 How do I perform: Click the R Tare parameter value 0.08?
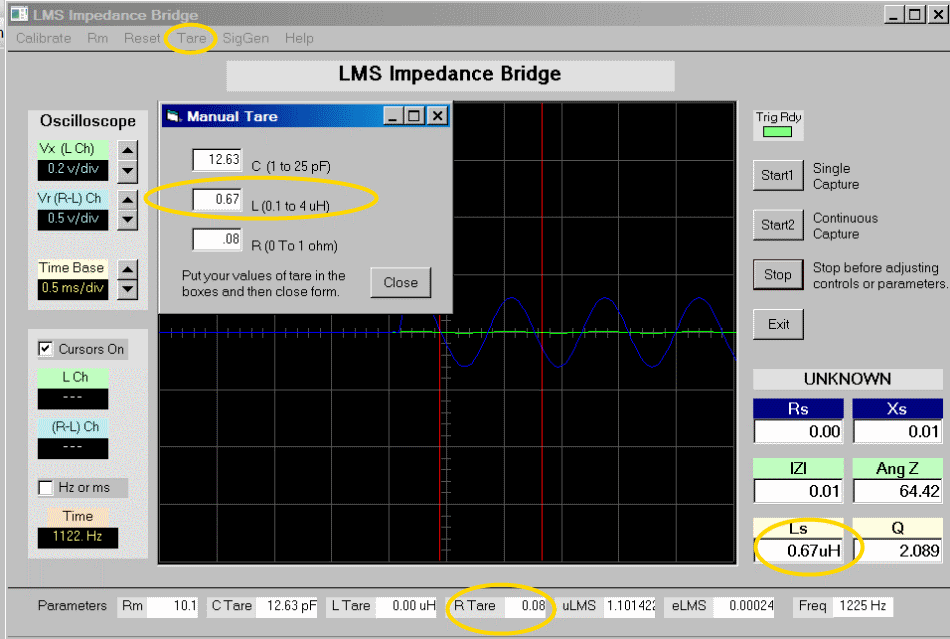[525, 606]
